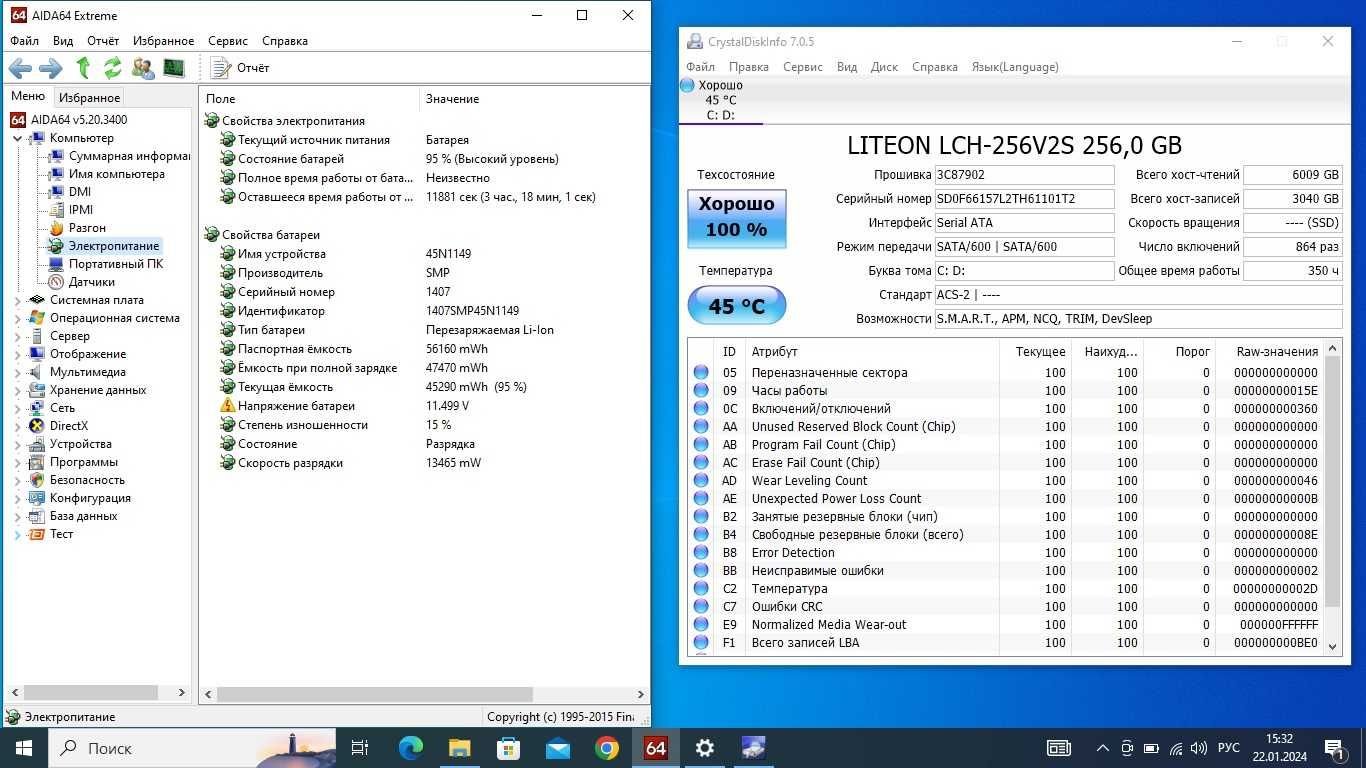Select the Неисправимые ошибки SMART row
This screenshot has width=1366, height=768.
[x=1005, y=571]
